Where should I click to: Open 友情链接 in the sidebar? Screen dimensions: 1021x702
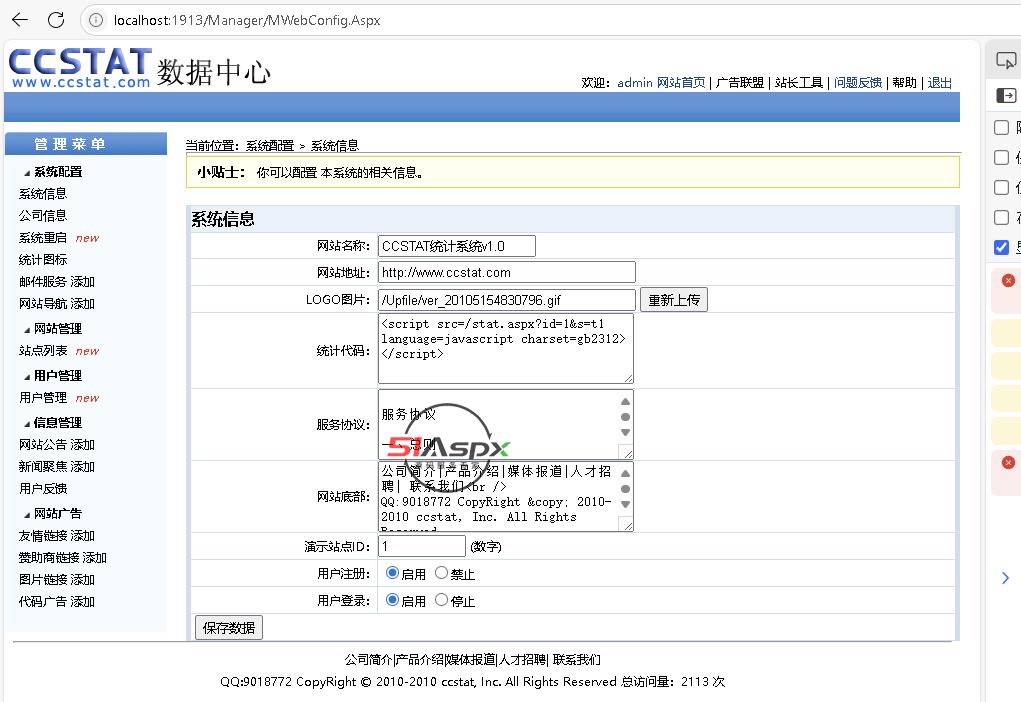tap(43, 536)
